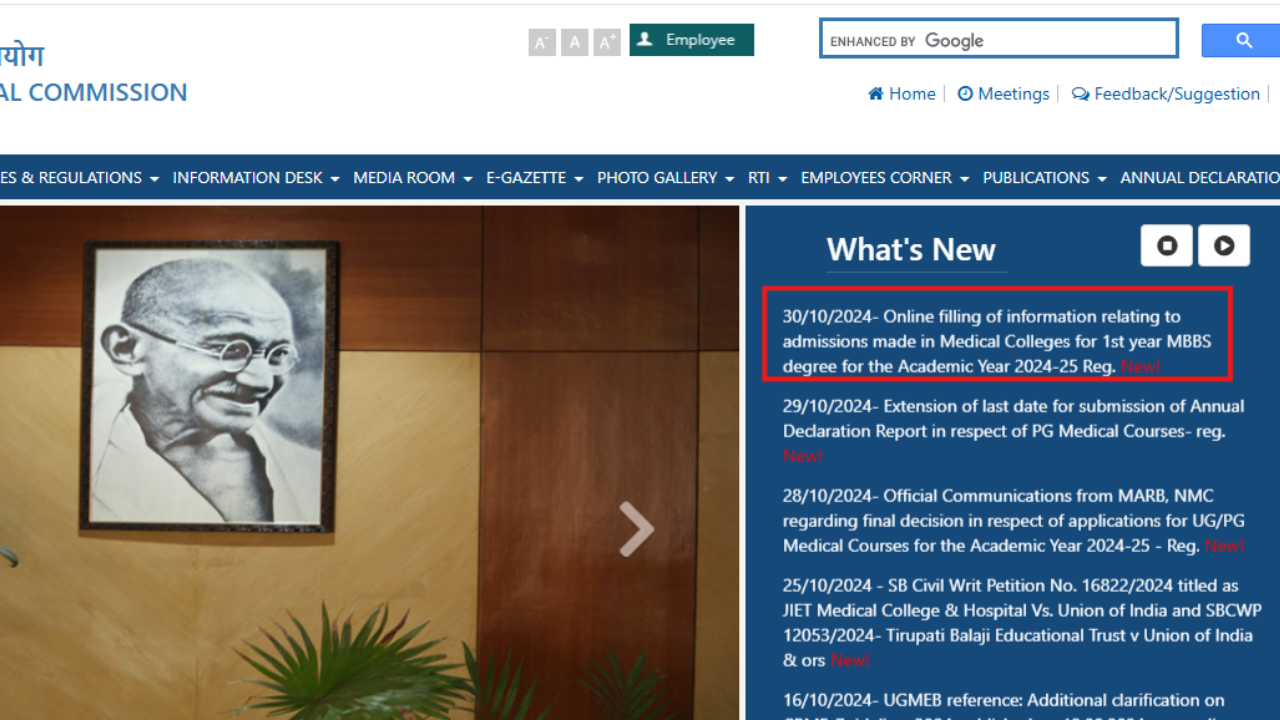Open 30/10/2024 MBBS admissions notice

(996, 341)
